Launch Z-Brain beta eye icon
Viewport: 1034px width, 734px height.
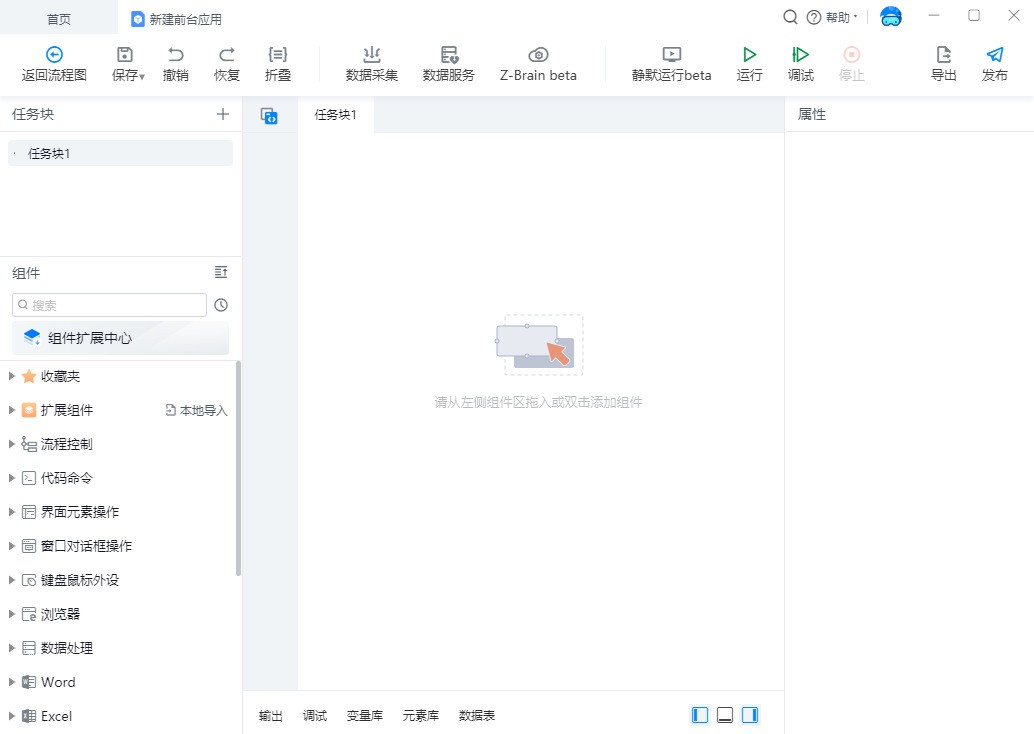pos(538,55)
